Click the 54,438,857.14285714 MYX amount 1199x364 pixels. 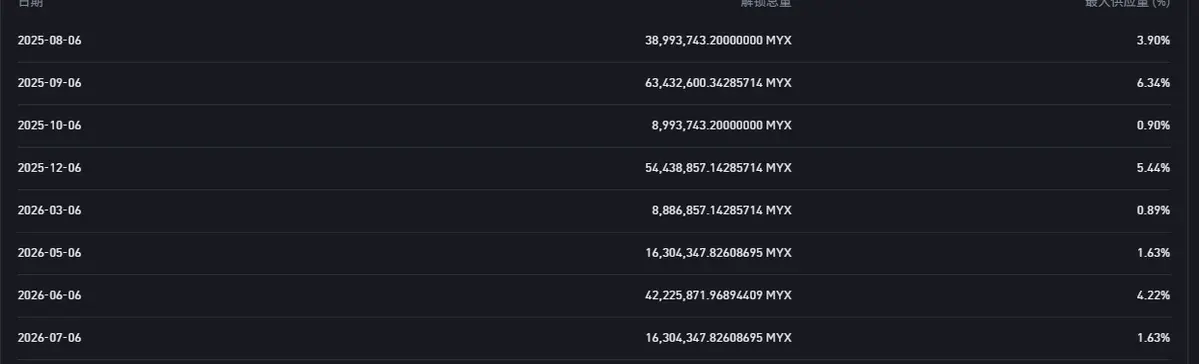718,167
